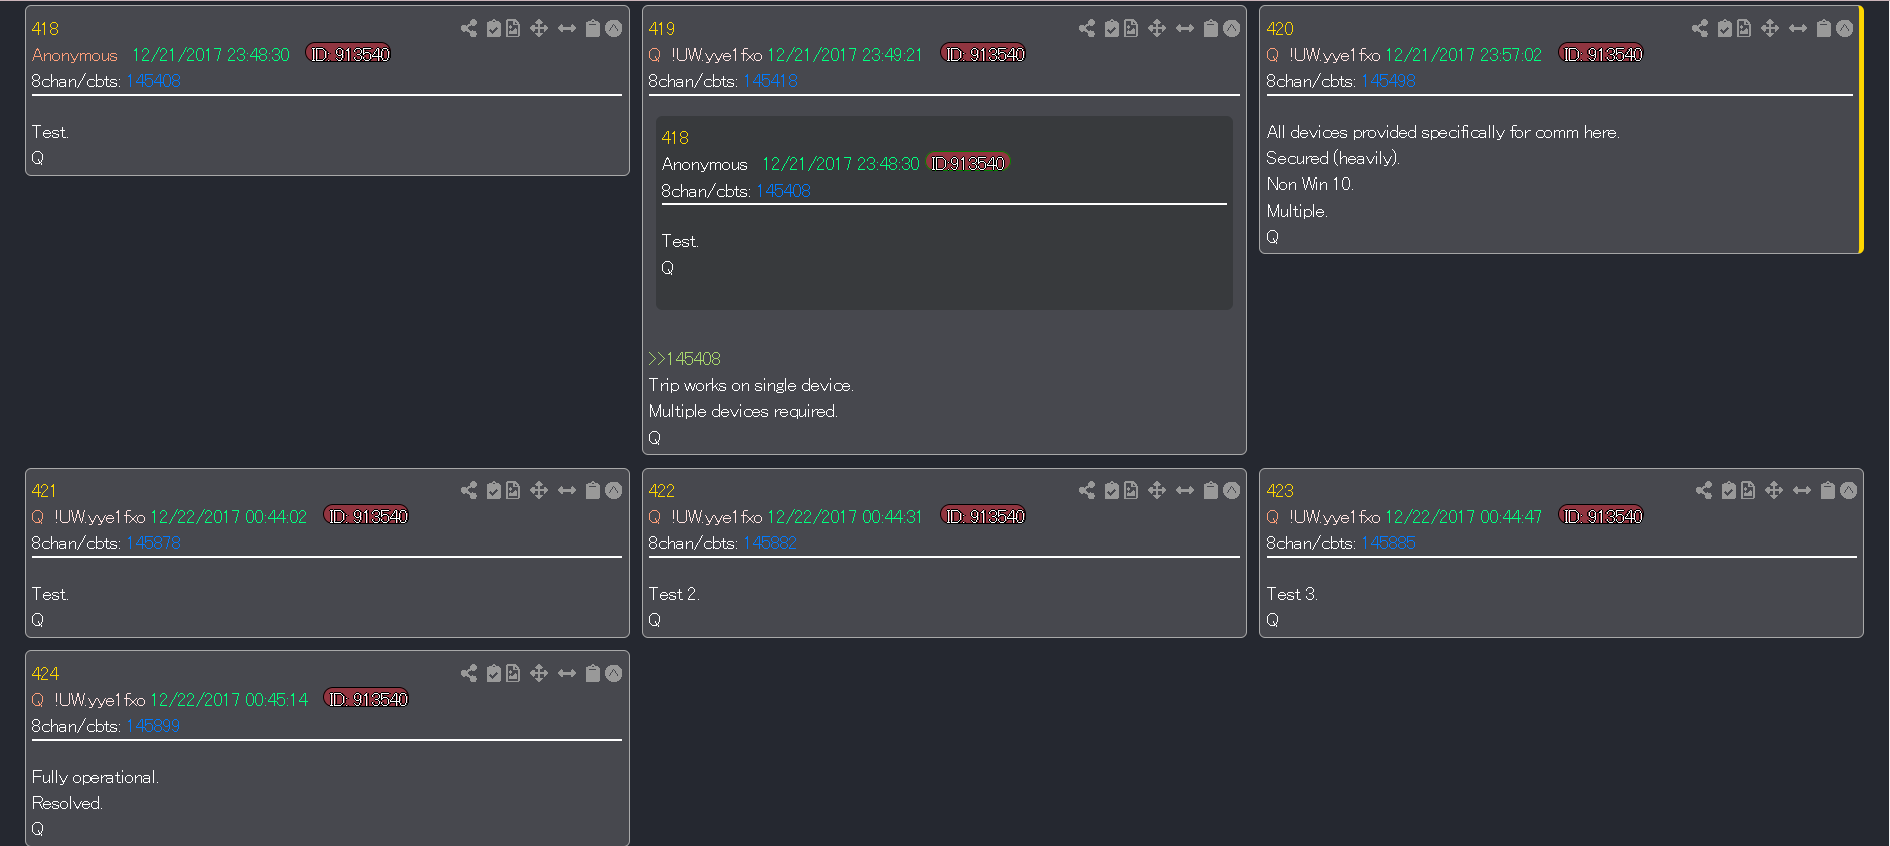Save post 420 as an image file
Screen dimensions: 1890x846
tap(1744, 28)
